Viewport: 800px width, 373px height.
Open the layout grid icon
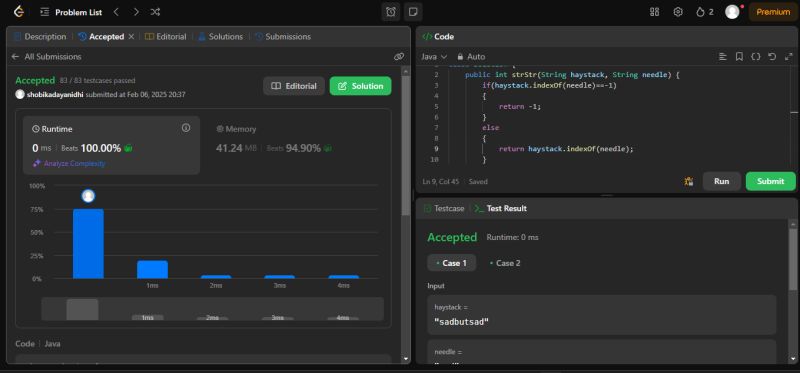655,12
